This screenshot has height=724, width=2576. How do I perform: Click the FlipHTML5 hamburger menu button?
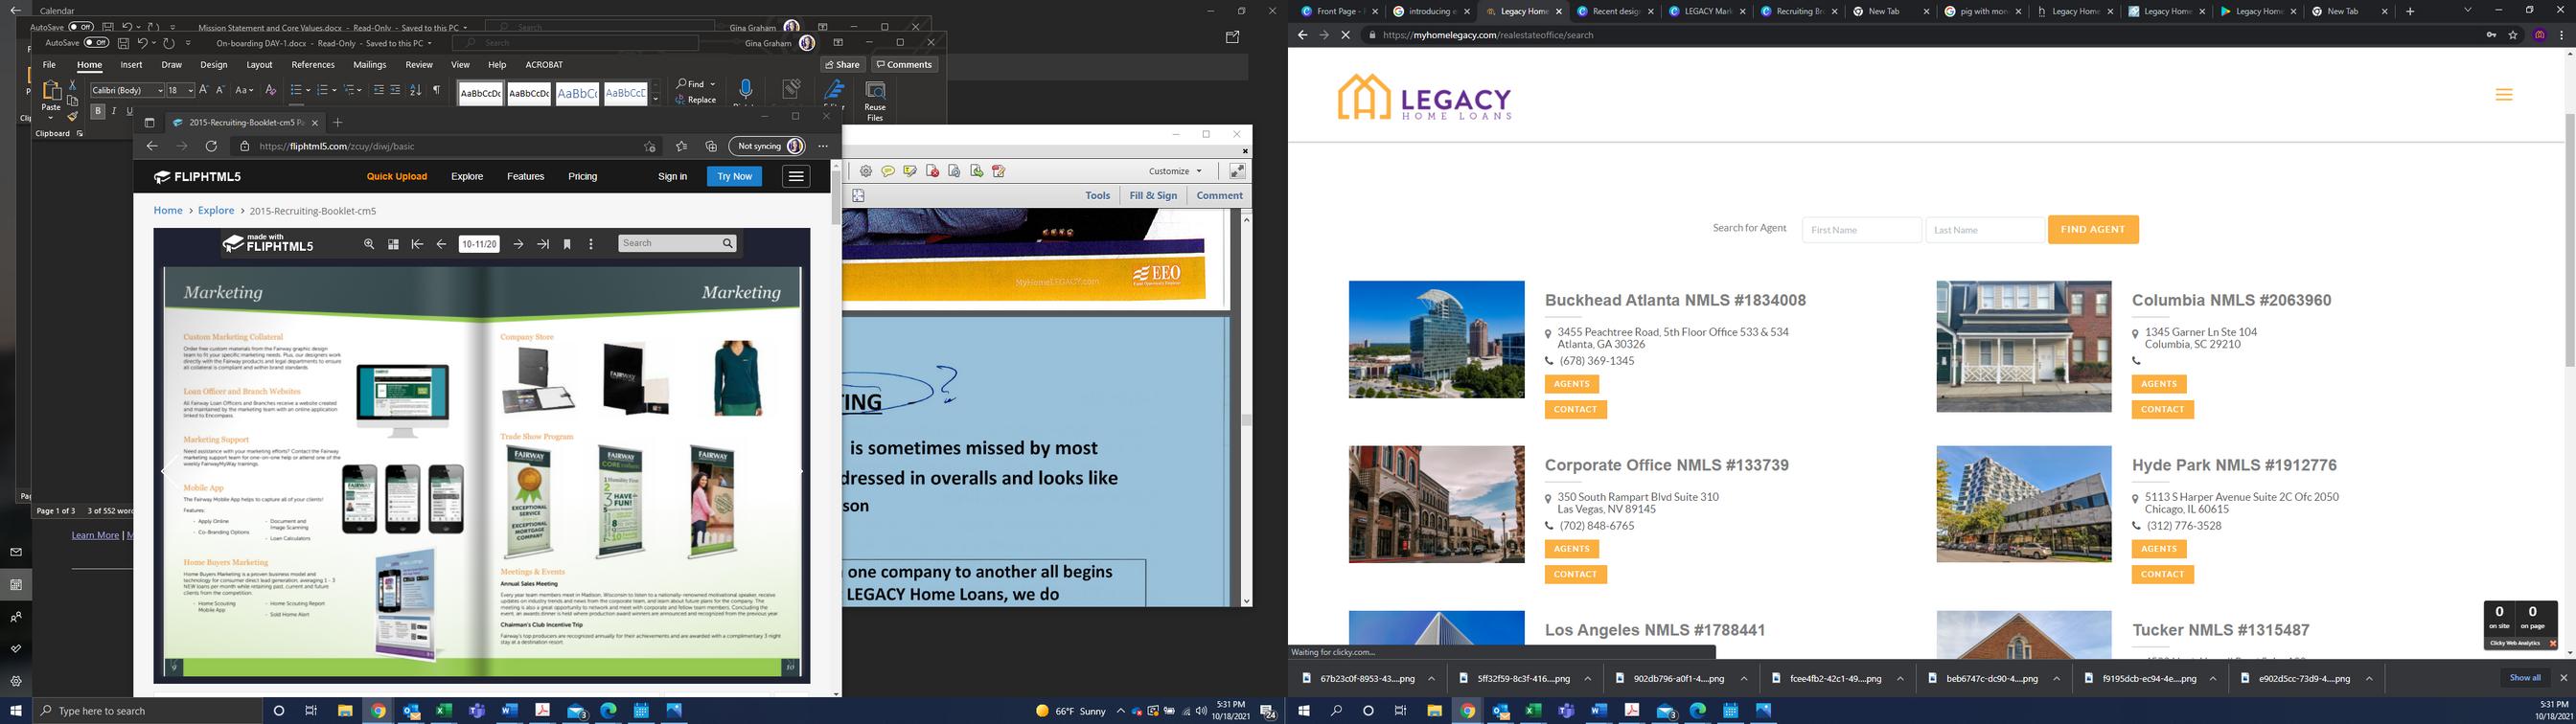tap(796, 176)
